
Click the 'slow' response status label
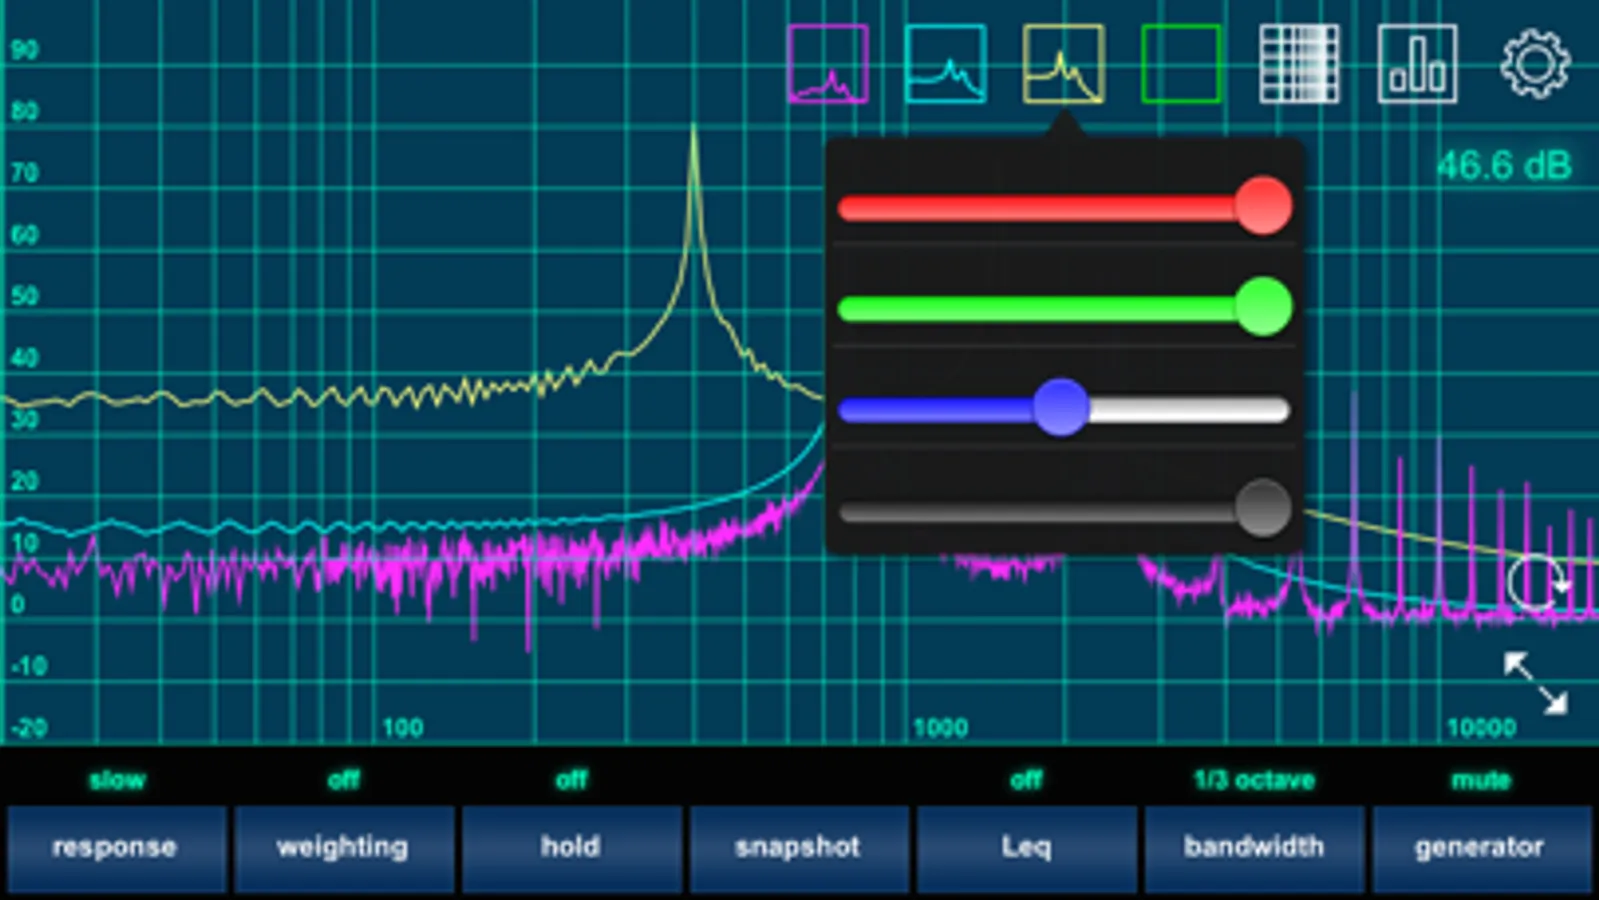[117, 780]
